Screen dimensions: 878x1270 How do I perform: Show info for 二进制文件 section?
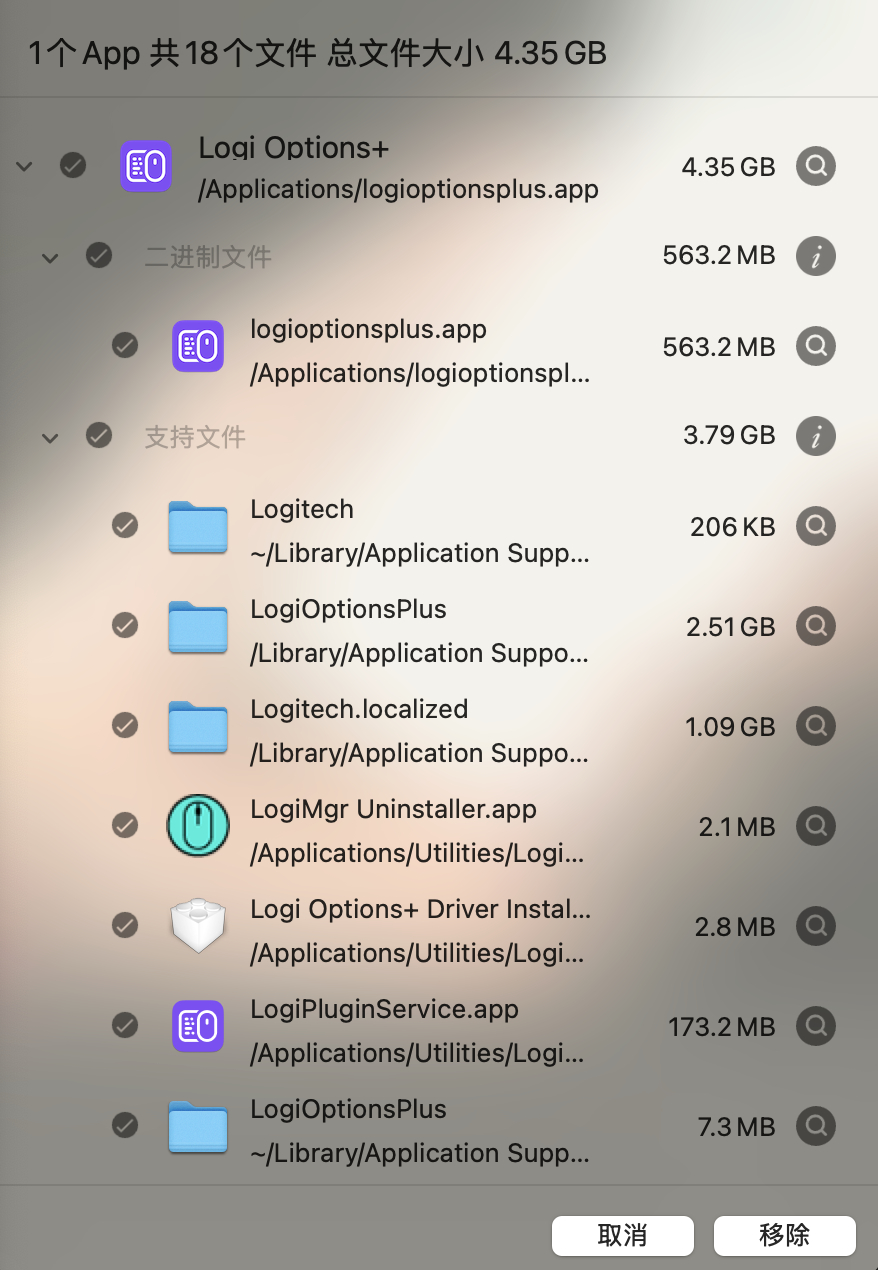pyautogui.click(x=816, y=256)
